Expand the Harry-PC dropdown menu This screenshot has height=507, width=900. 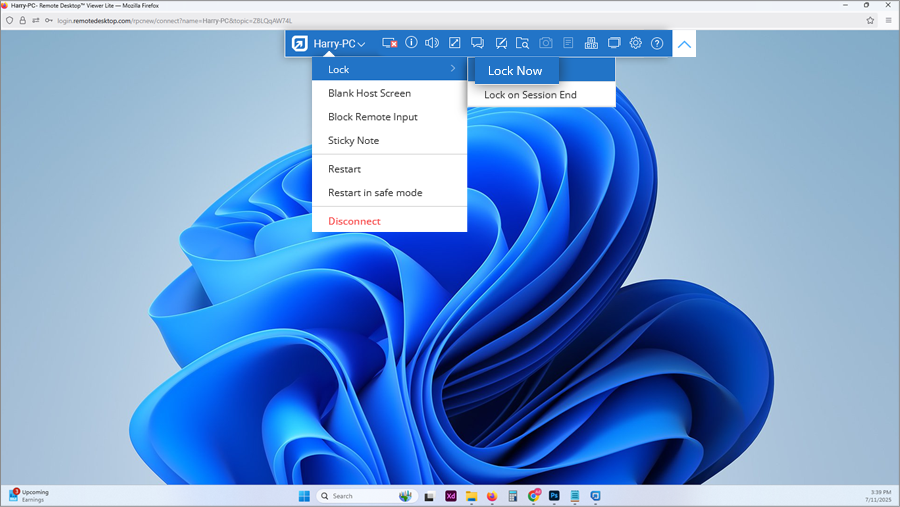pyautogui.click(x=339, y=43)
